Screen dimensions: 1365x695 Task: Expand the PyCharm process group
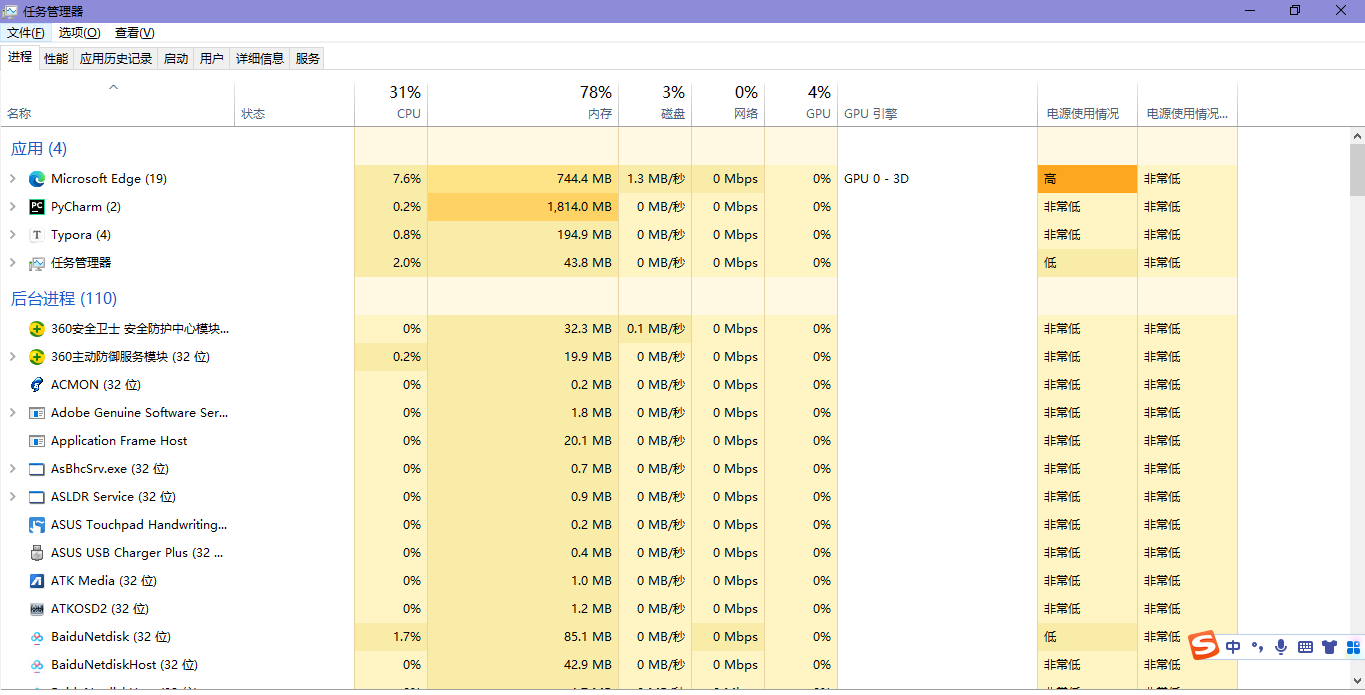click(x=13, y=207)
